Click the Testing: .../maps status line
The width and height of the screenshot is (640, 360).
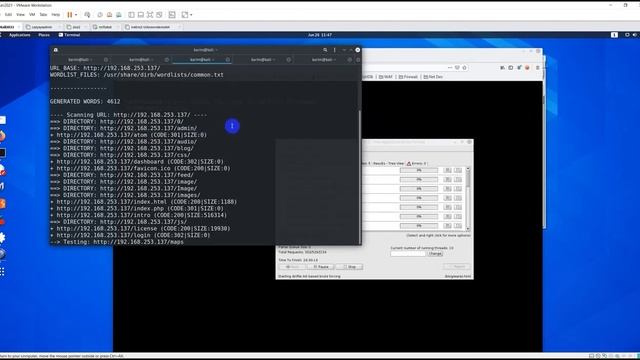pos(117,242)
